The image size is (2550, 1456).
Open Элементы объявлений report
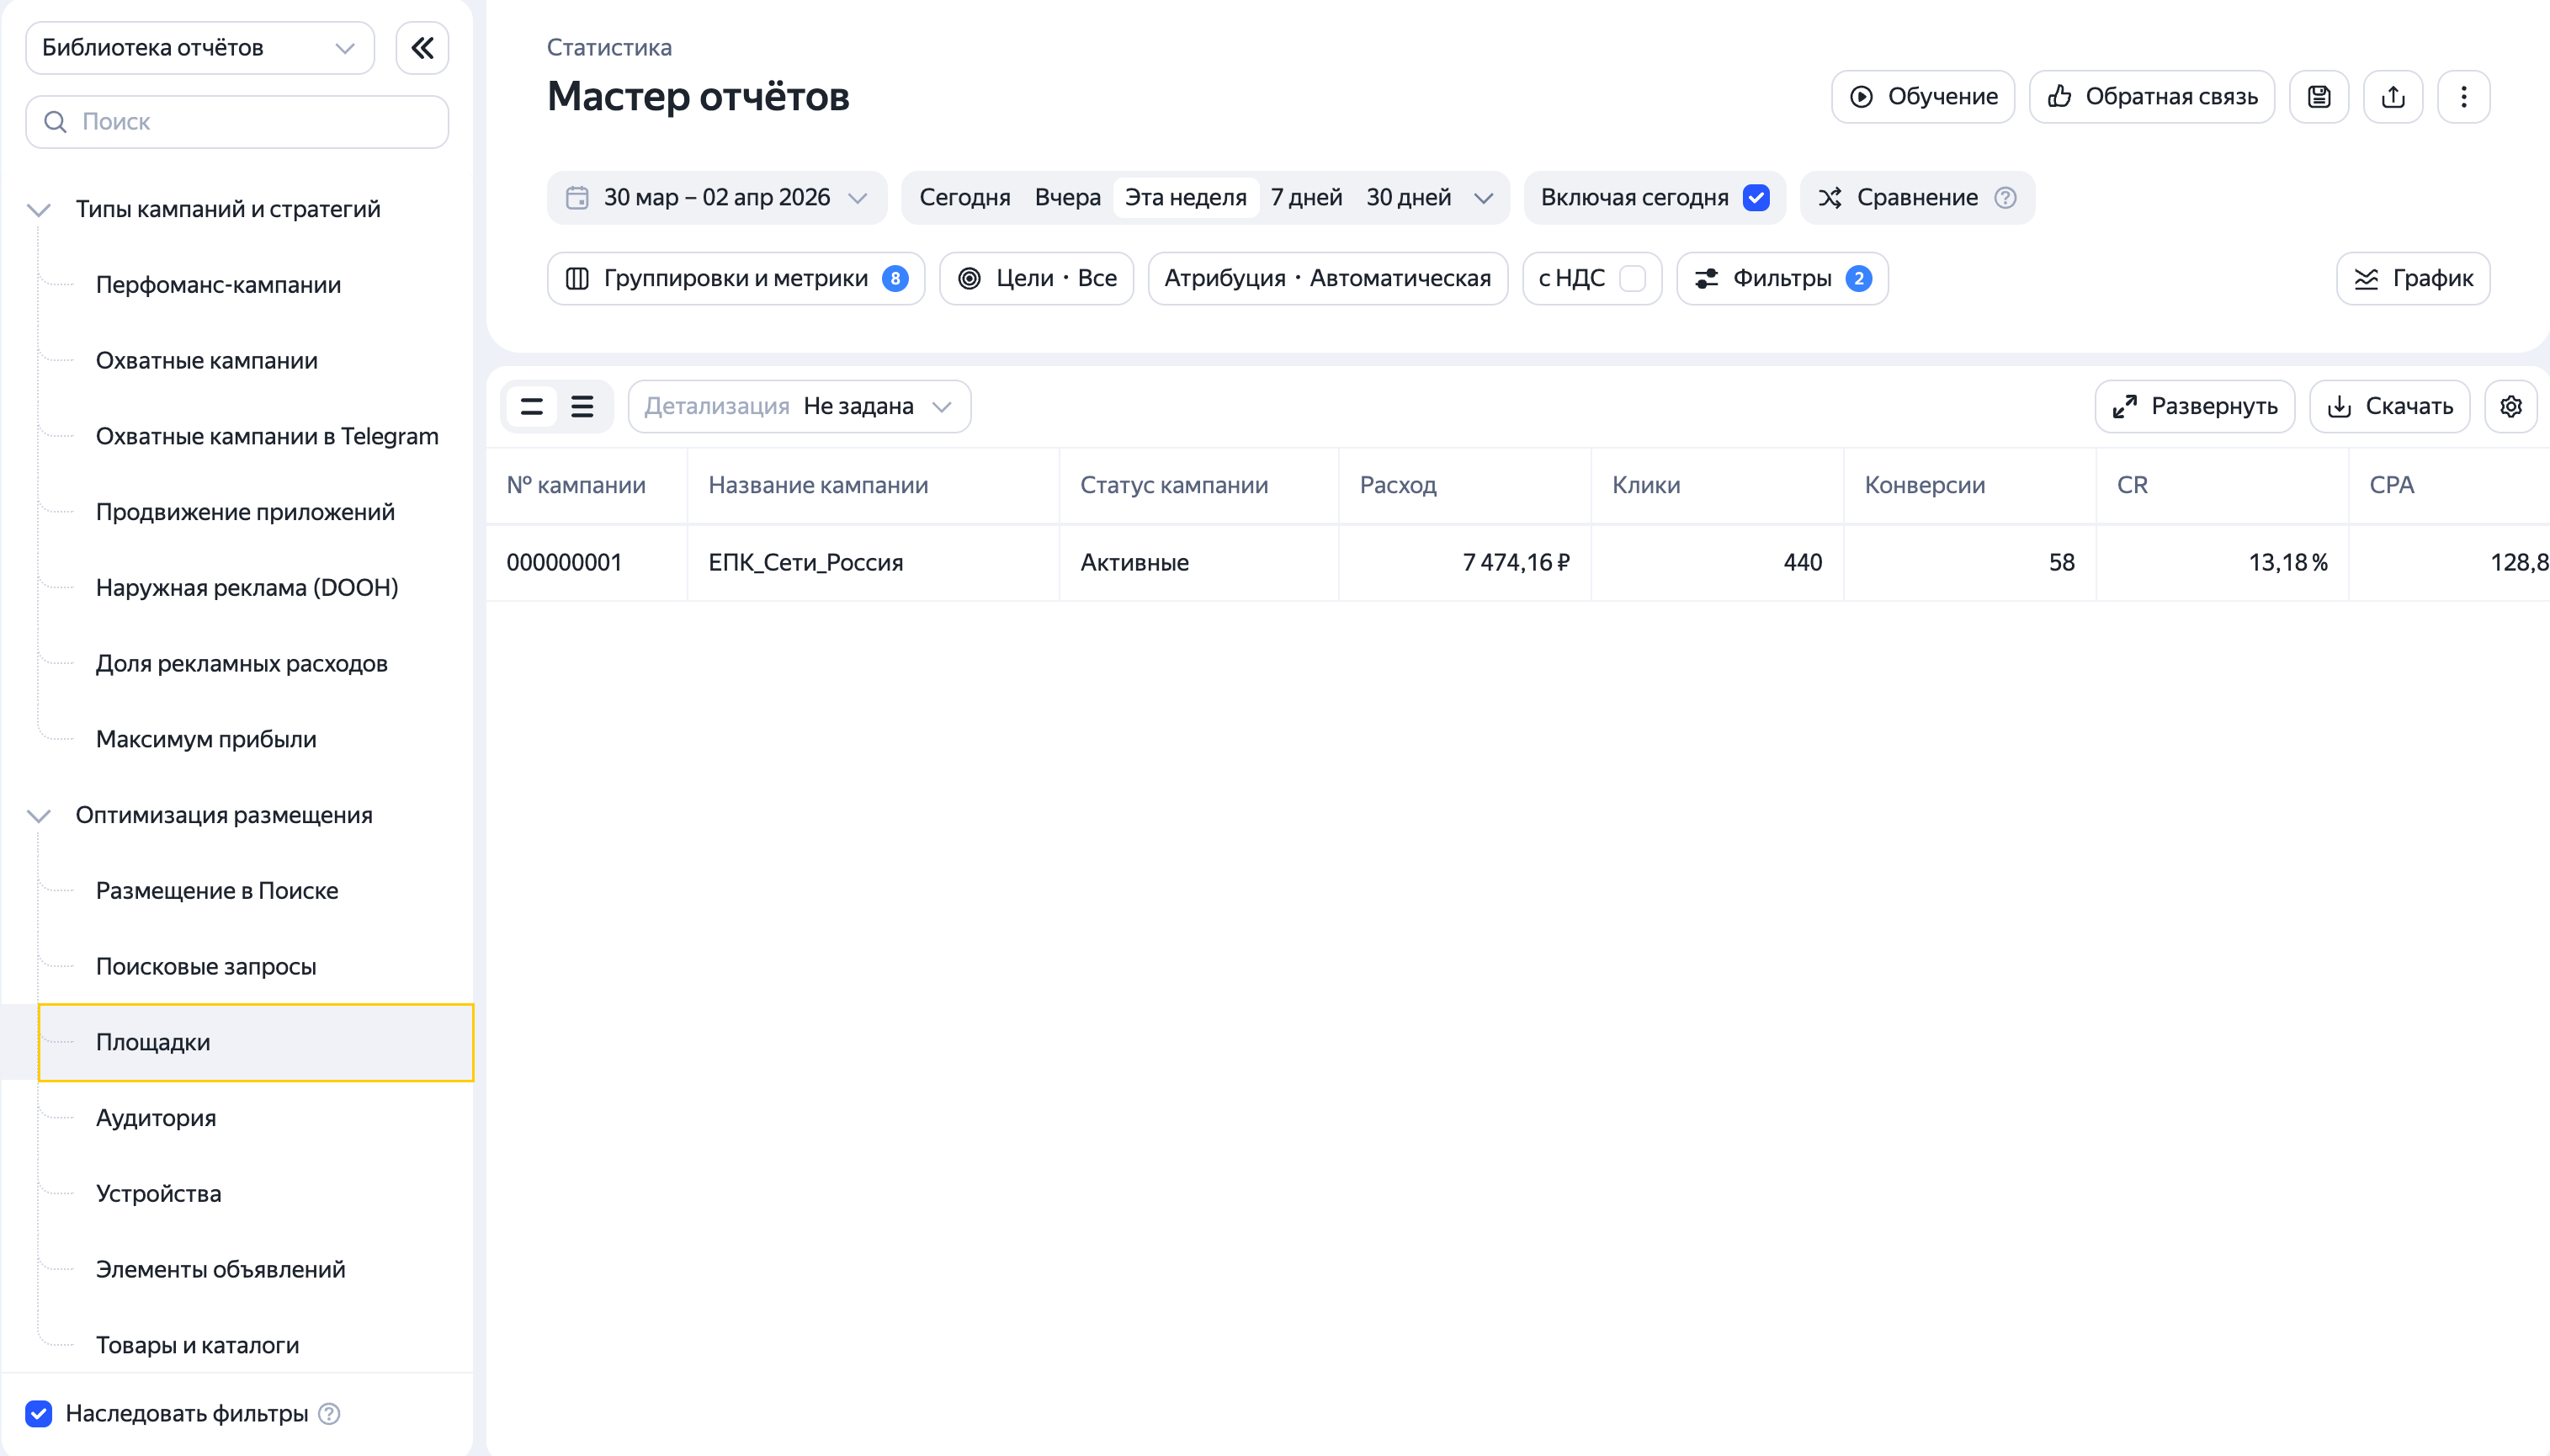[x=220, y=1270]
